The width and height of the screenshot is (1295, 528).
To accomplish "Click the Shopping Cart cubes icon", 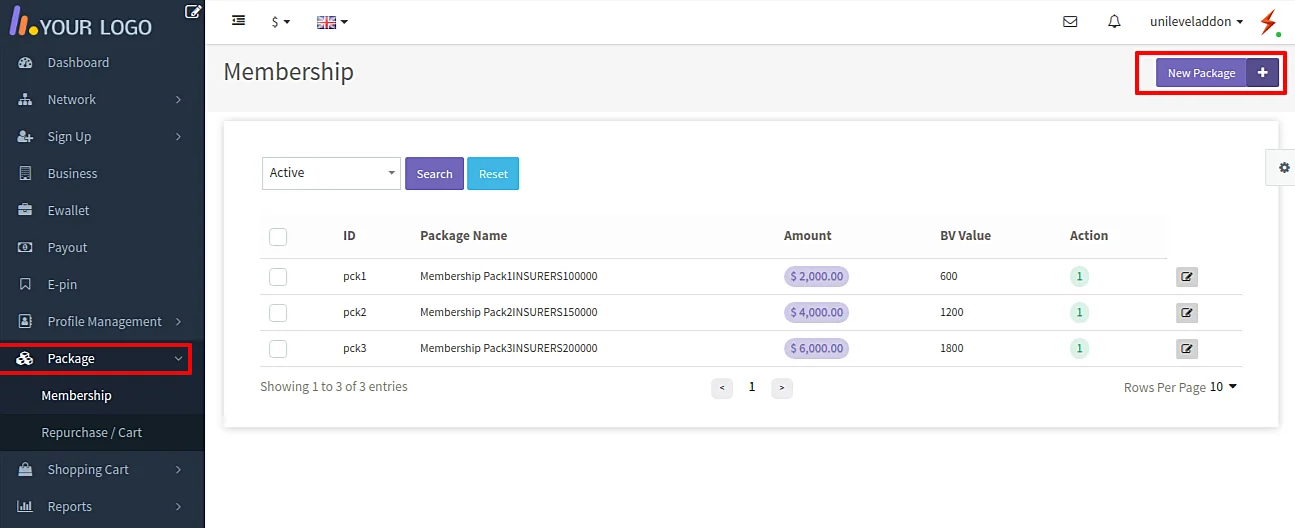I will click(26, 470).
